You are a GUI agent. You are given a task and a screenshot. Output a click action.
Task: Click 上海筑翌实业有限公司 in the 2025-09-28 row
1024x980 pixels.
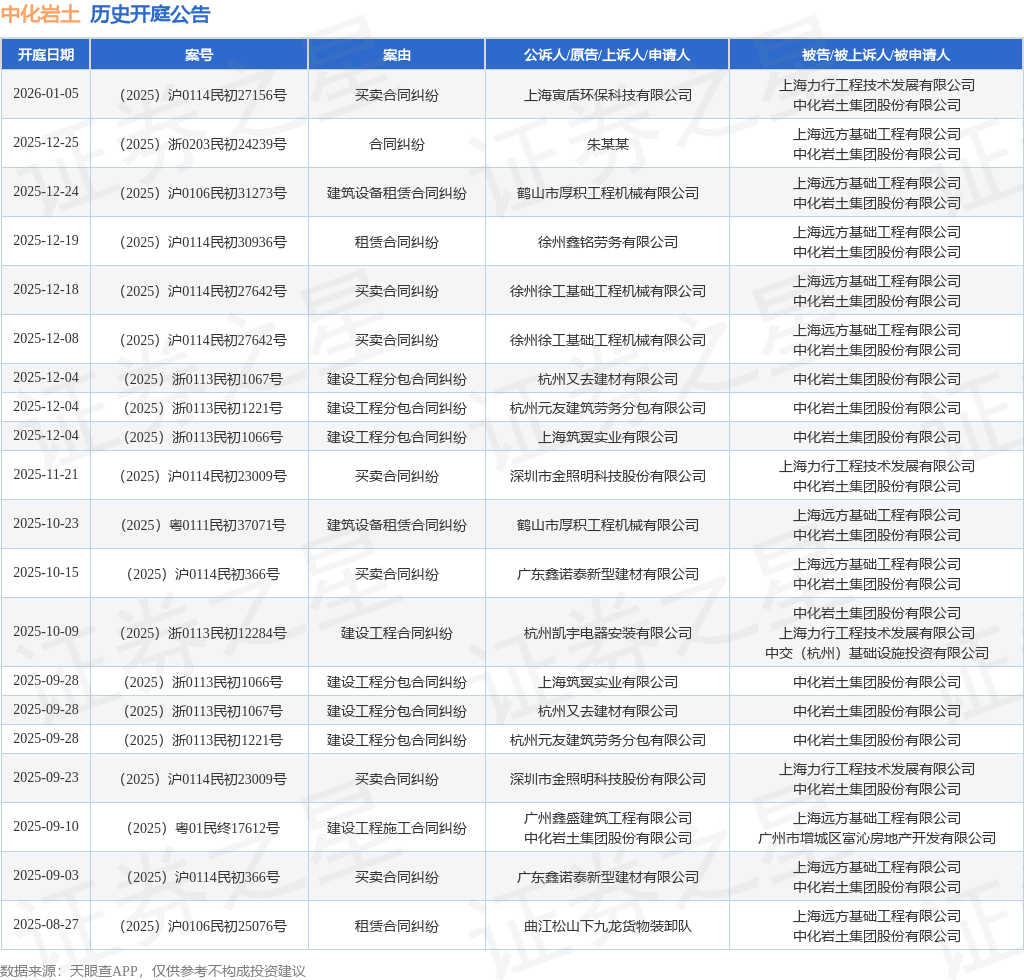607,682
